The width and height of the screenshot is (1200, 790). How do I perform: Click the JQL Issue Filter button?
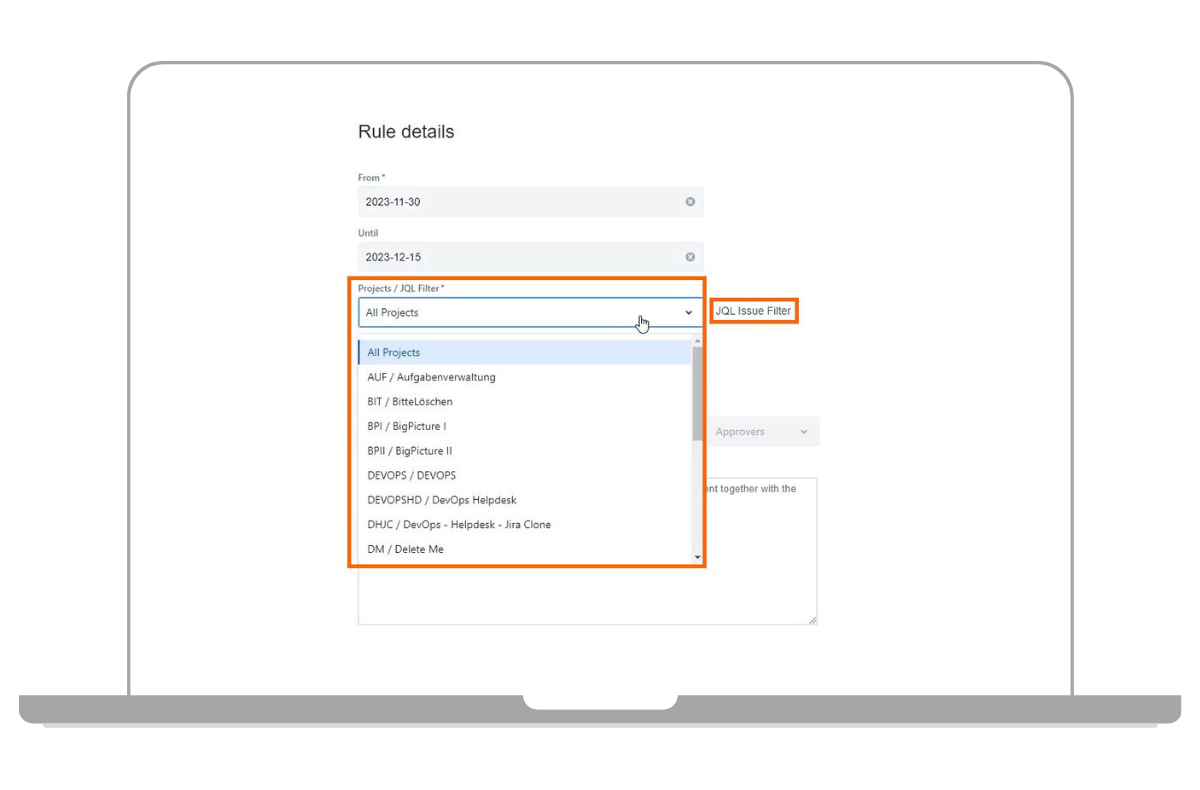coord(753,311)
